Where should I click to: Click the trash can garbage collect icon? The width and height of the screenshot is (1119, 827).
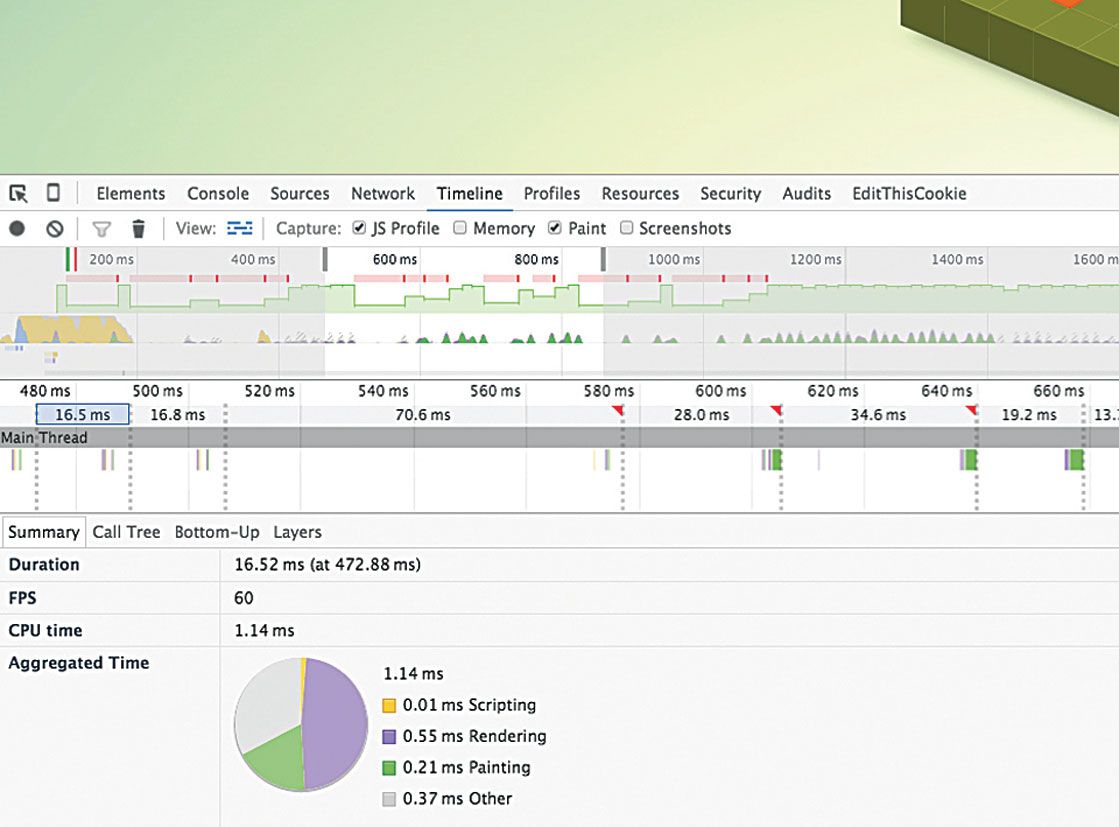click(138, 228)
